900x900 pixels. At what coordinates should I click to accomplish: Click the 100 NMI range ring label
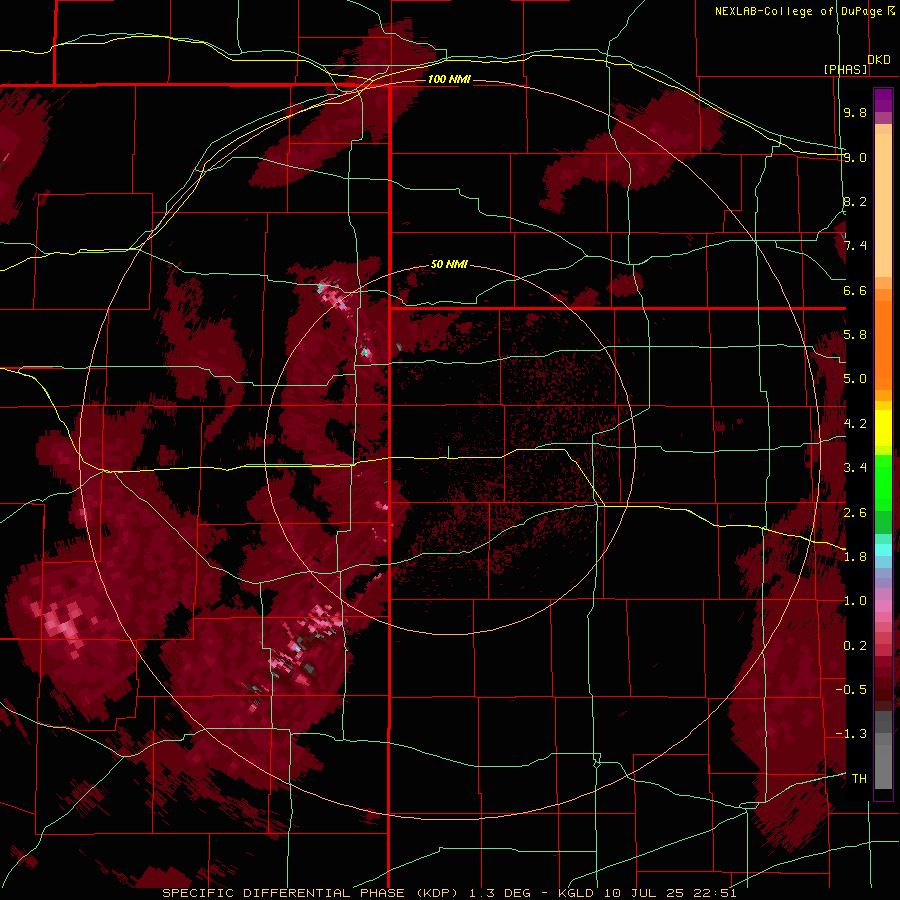(x=449, y=79)
